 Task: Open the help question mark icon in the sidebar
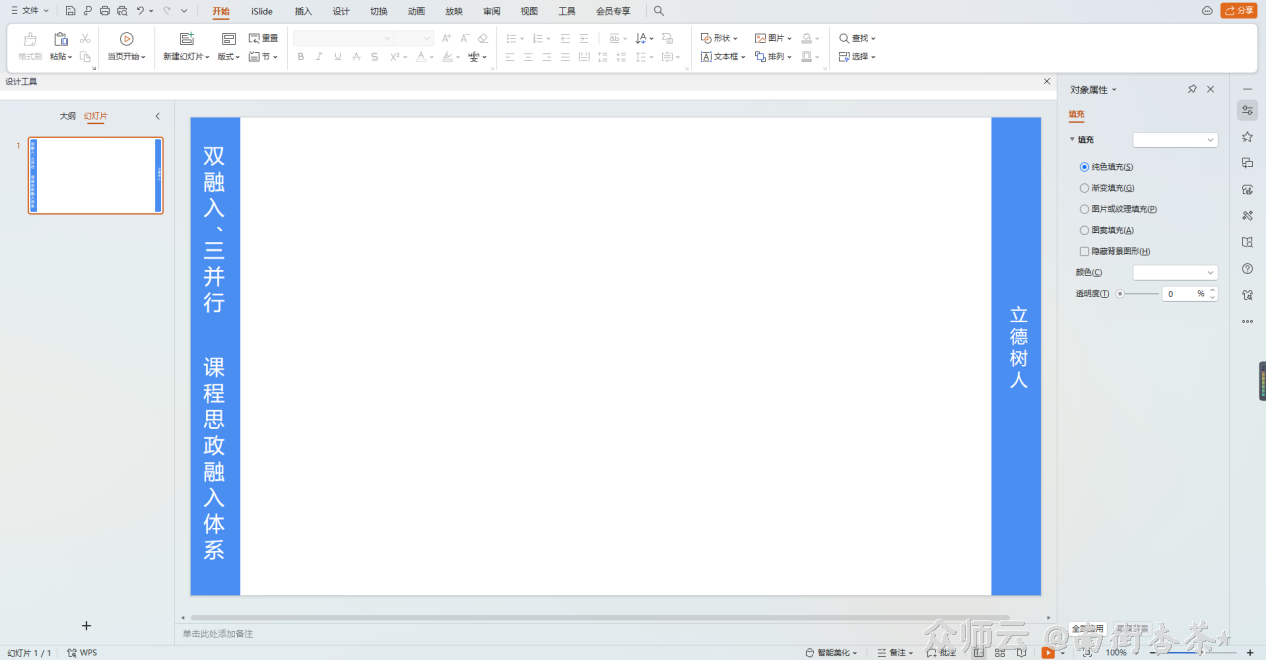tap(1247, 268)
